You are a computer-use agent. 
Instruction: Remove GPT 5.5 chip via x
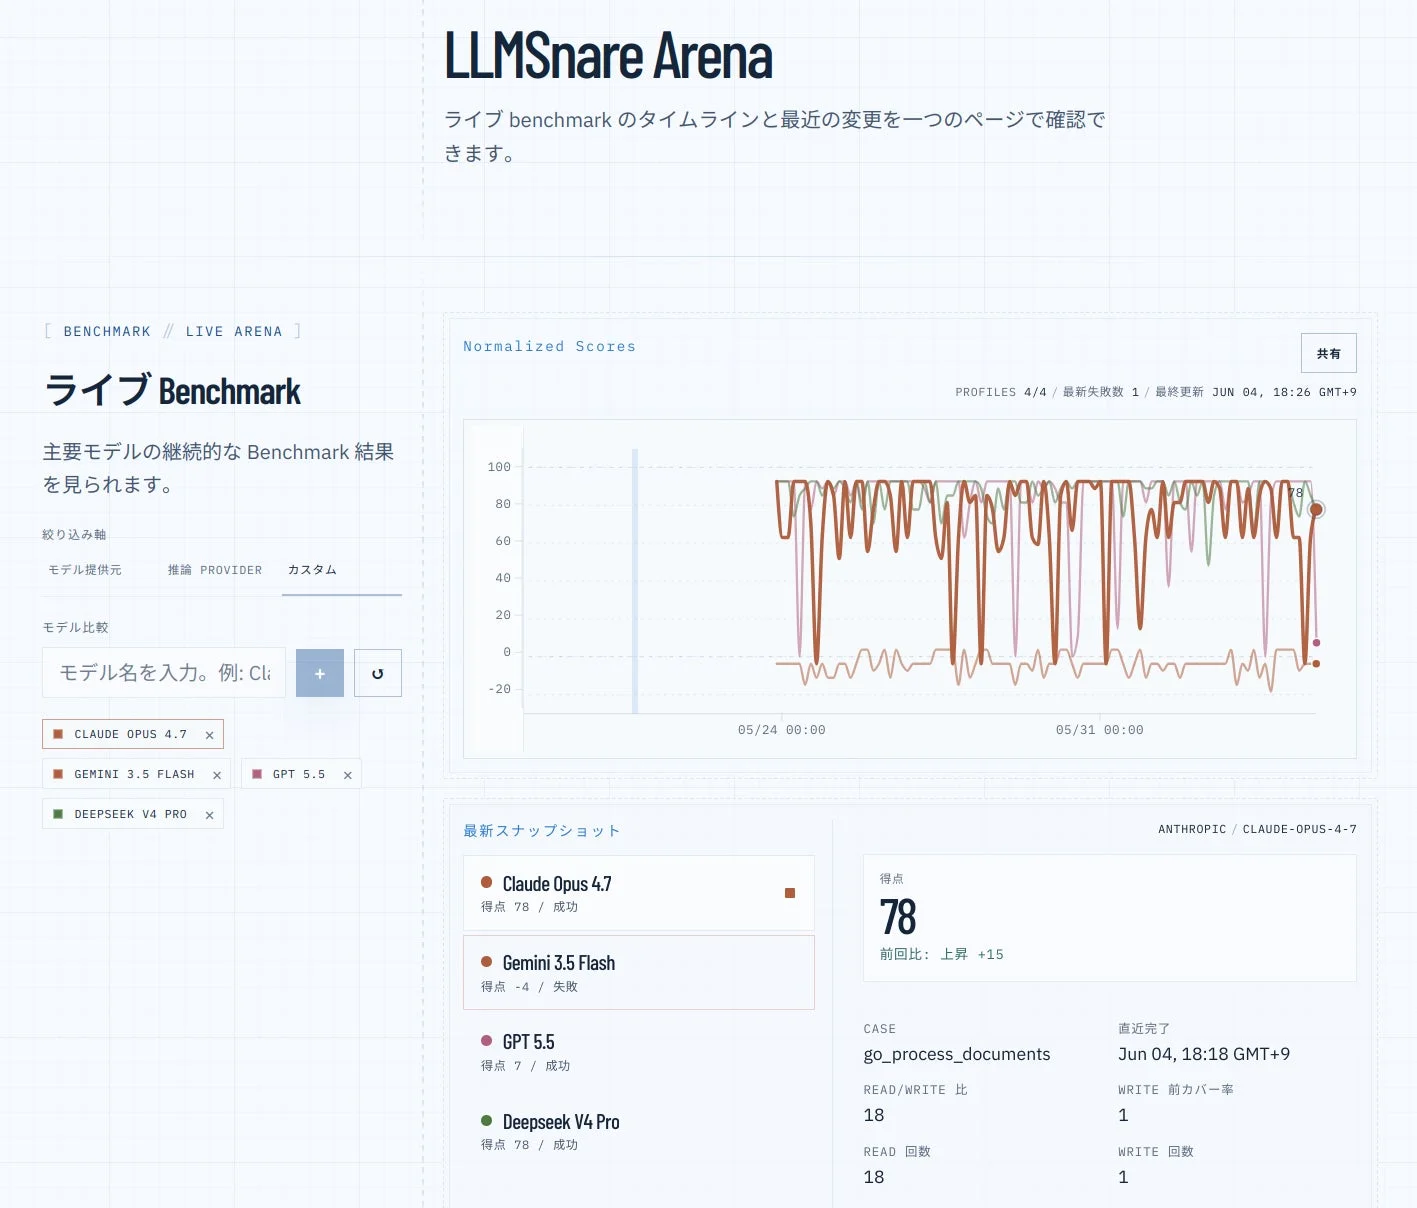pos(348,775)
